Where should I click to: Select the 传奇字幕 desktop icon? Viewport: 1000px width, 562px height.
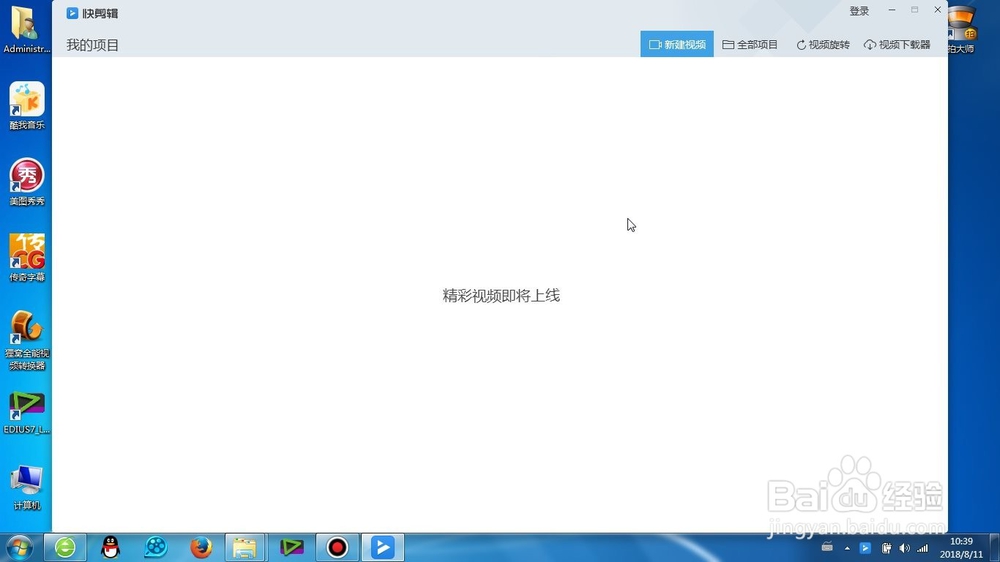point(27,258)
